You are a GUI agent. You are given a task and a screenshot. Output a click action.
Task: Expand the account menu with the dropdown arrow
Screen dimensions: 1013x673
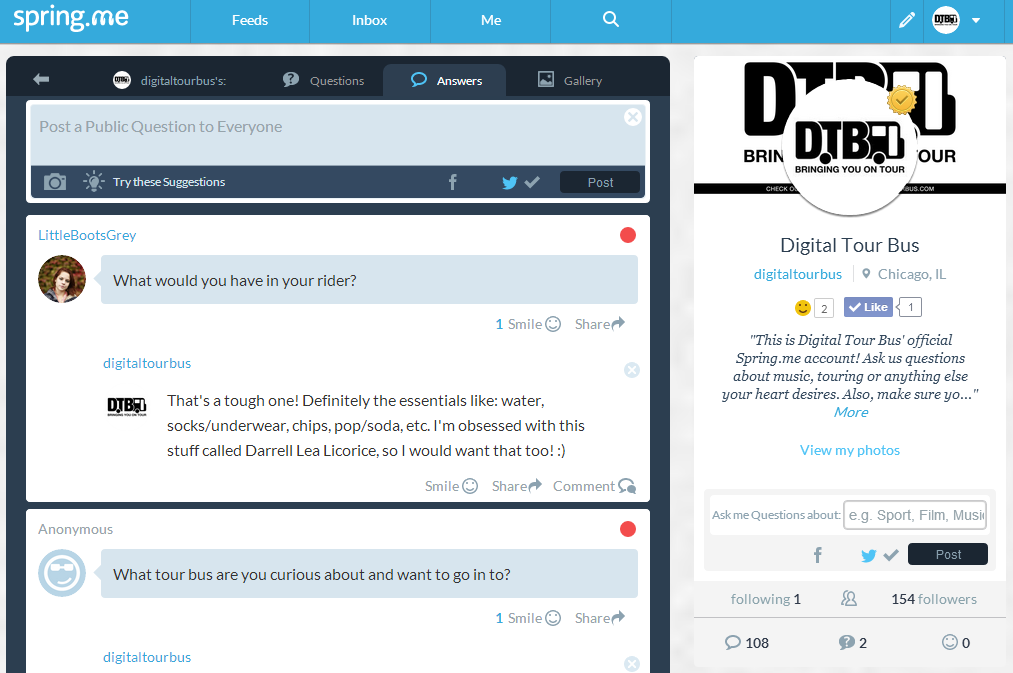coord(976,20)
